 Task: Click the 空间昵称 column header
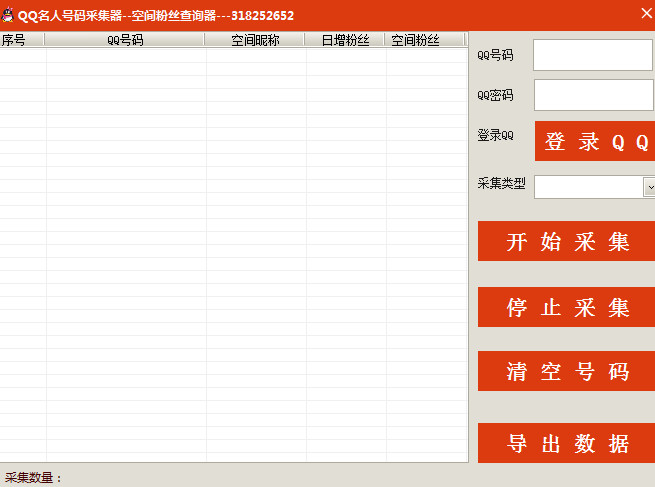pos(255,40)
